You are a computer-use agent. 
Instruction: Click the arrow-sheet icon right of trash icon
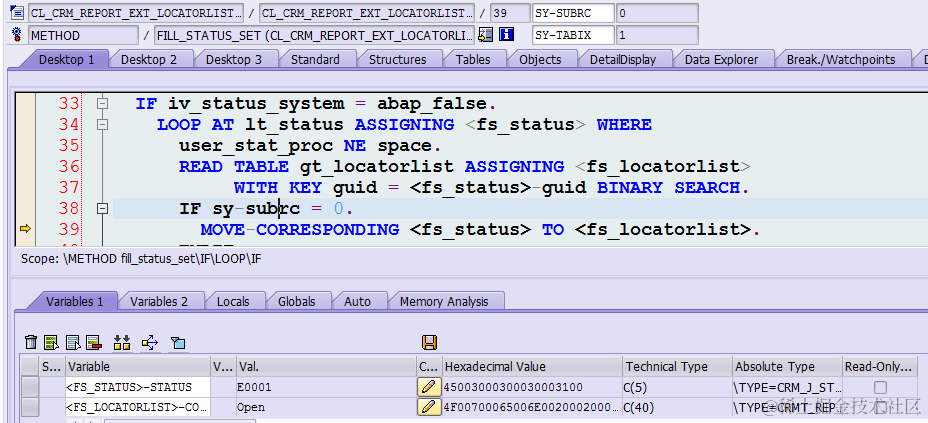pos(51,342)
